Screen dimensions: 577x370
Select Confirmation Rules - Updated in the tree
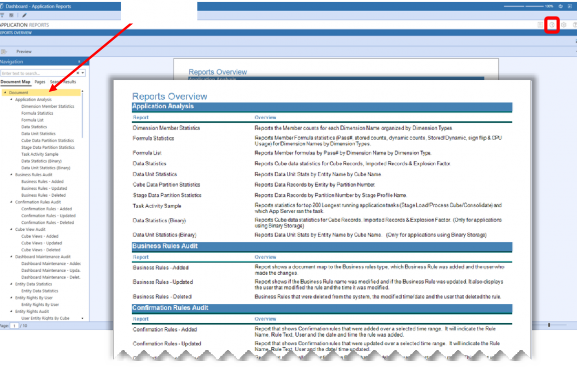[48, 215]
